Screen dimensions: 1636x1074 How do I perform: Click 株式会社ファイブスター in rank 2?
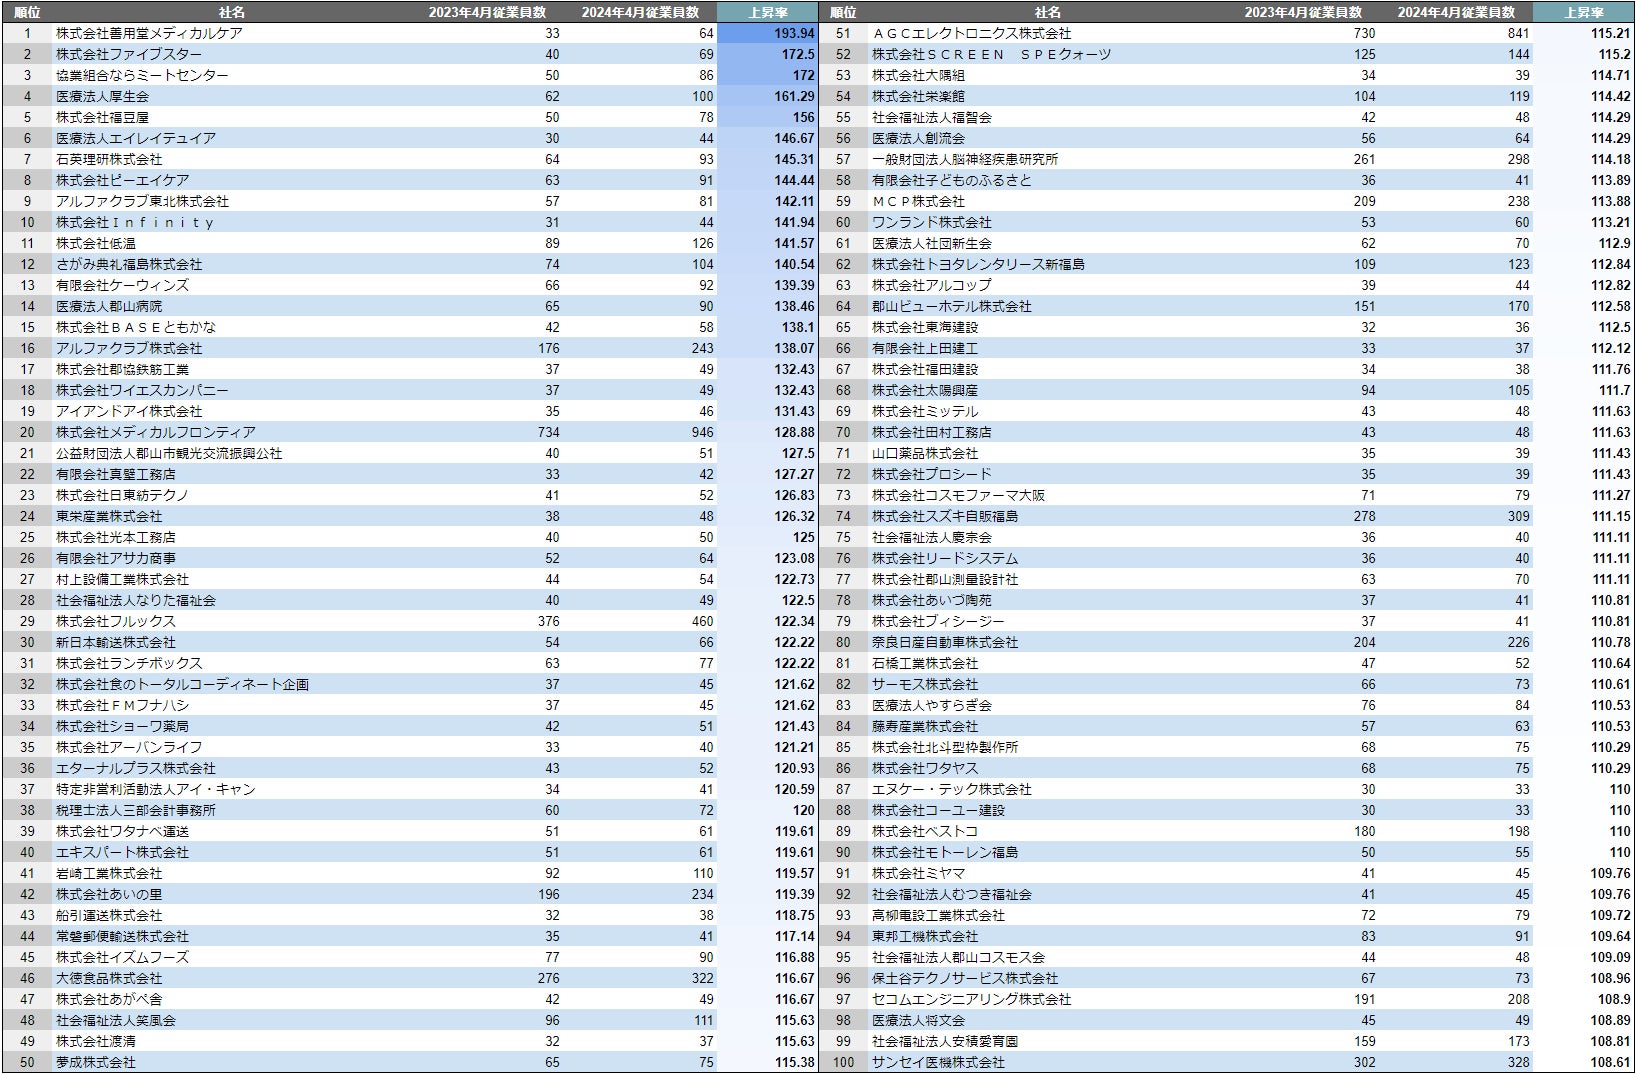point(129,54)
